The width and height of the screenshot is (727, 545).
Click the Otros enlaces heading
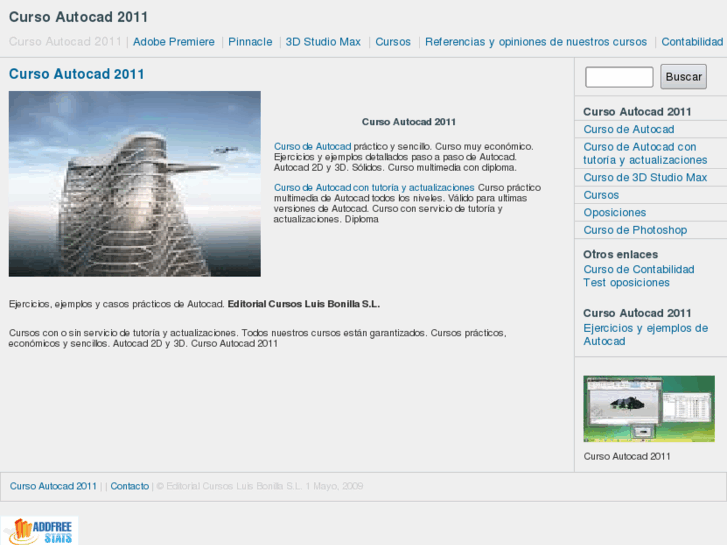point(620,255)
